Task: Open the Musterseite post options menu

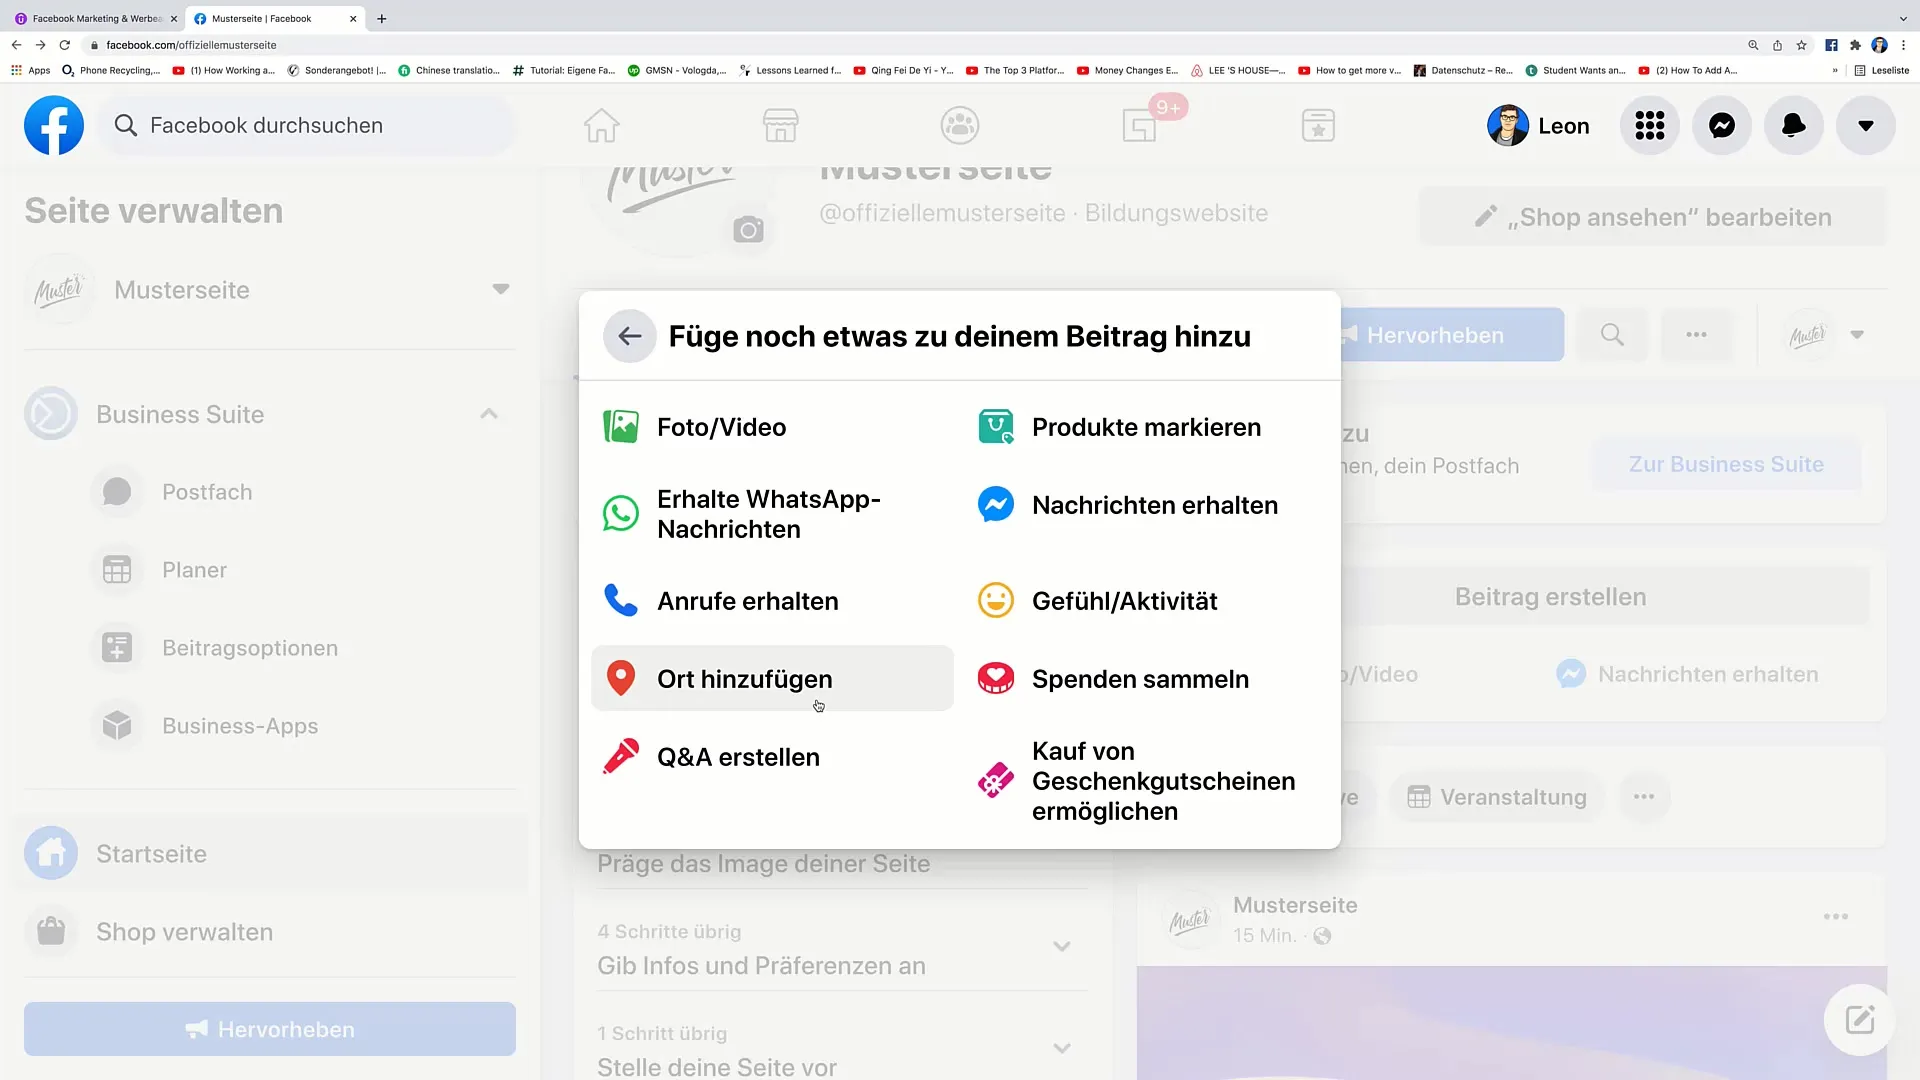Action: click(x=1836, y=917)
